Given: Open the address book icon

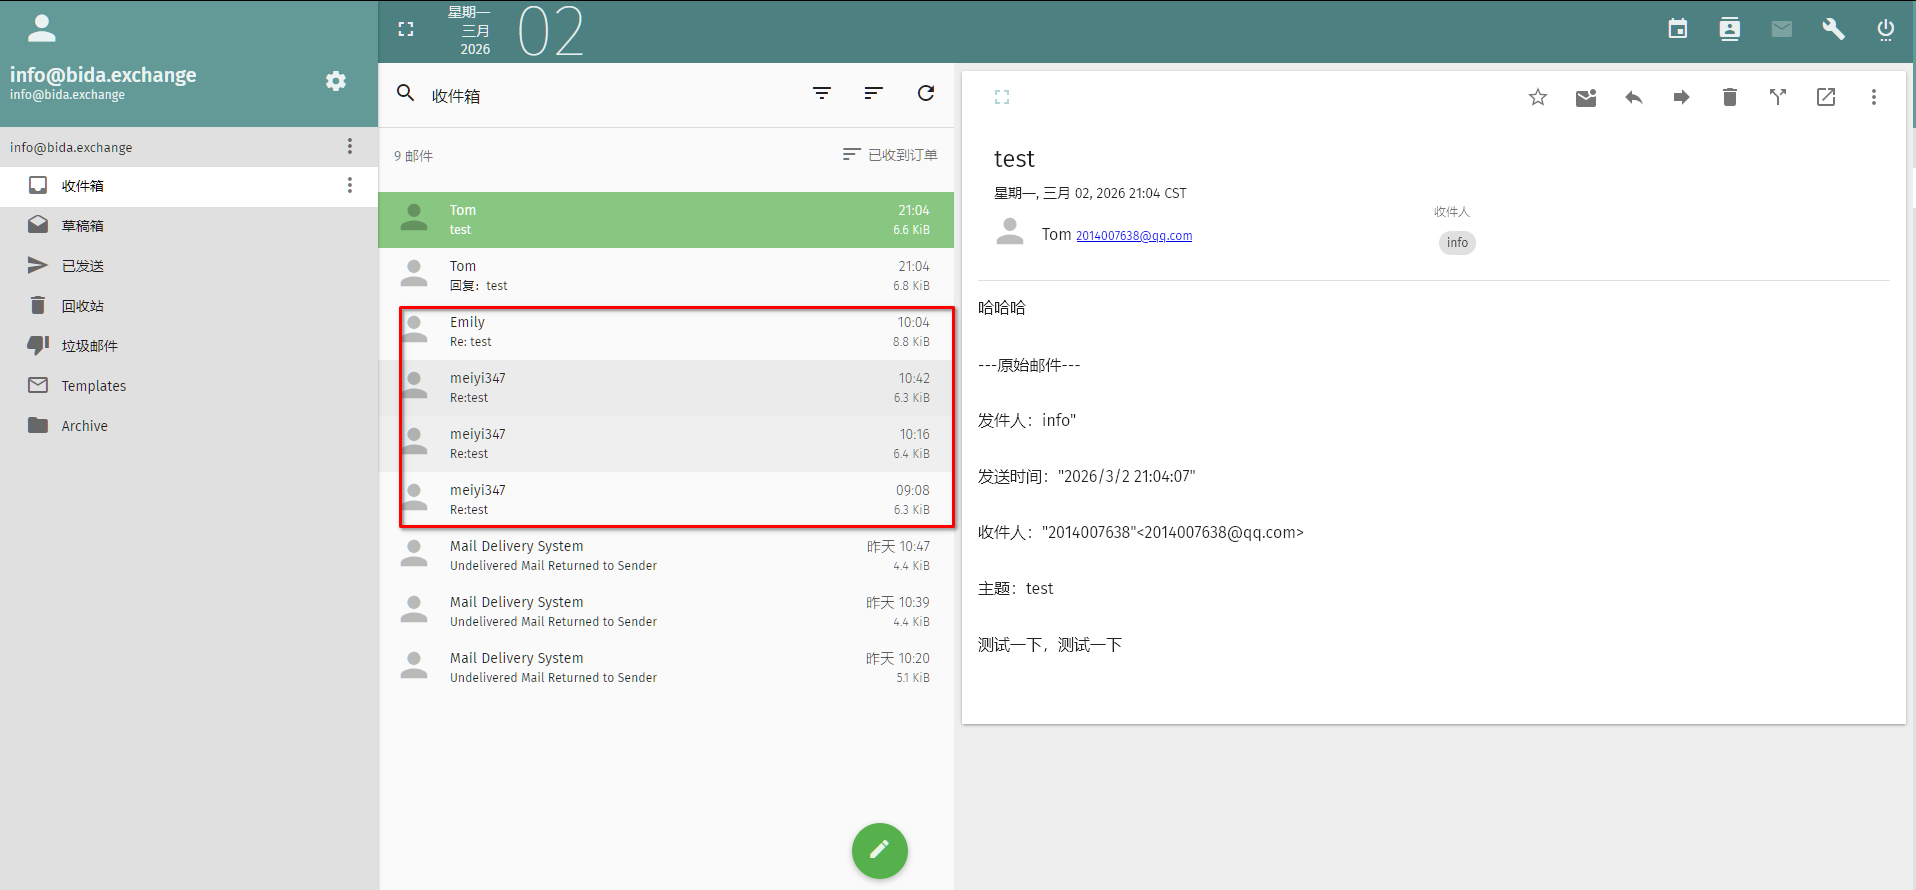Looking at the screenshot, I should click(x=1729, y=29).
